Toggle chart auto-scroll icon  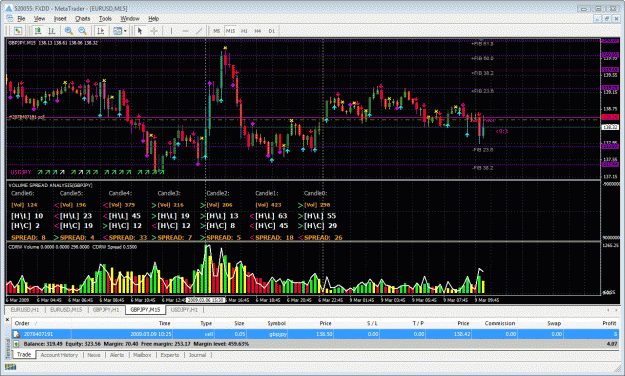(100, 31)
